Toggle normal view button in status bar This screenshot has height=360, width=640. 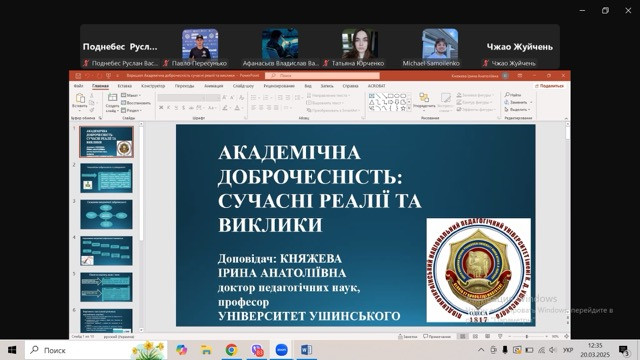point(462,337)
